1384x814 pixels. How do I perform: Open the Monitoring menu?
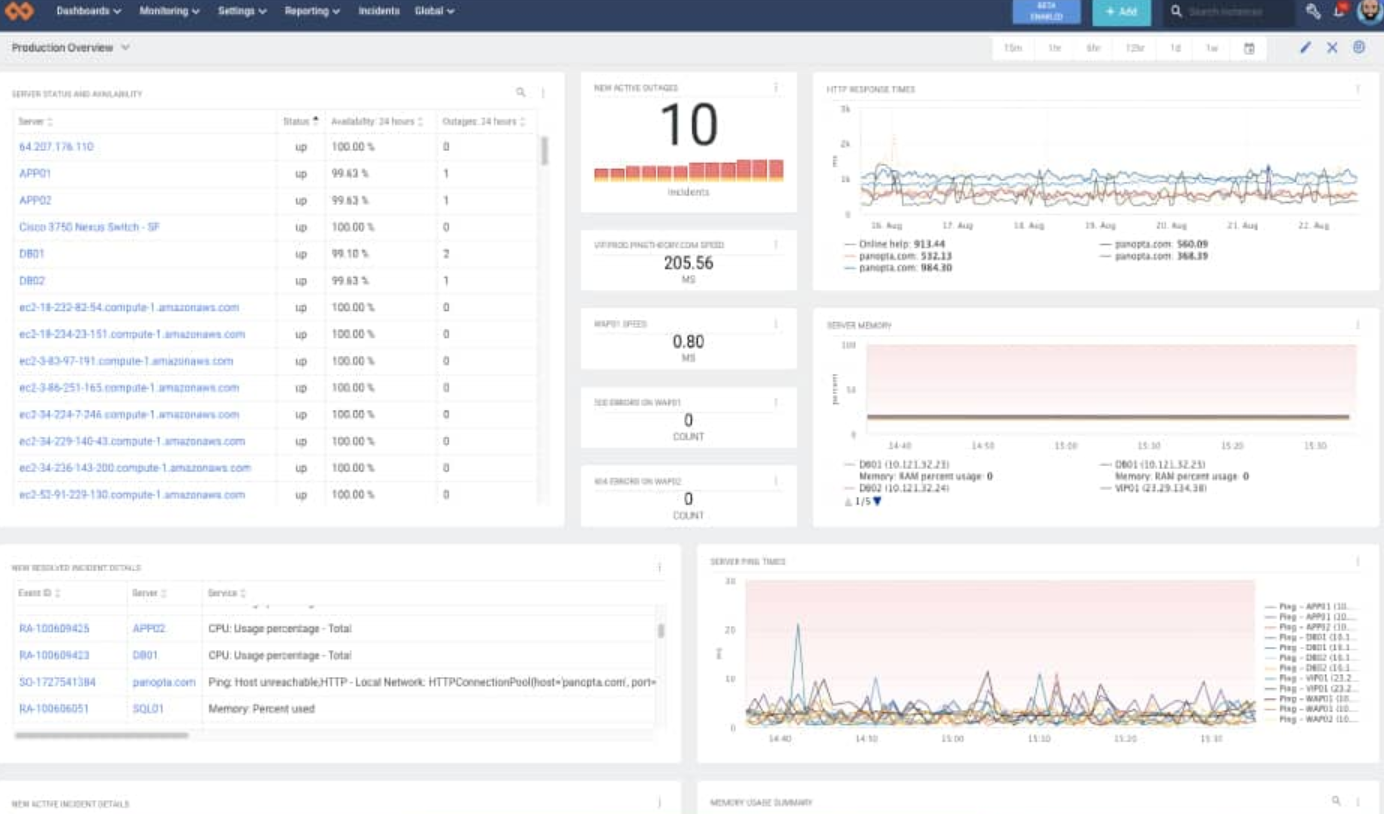point(169,11)
